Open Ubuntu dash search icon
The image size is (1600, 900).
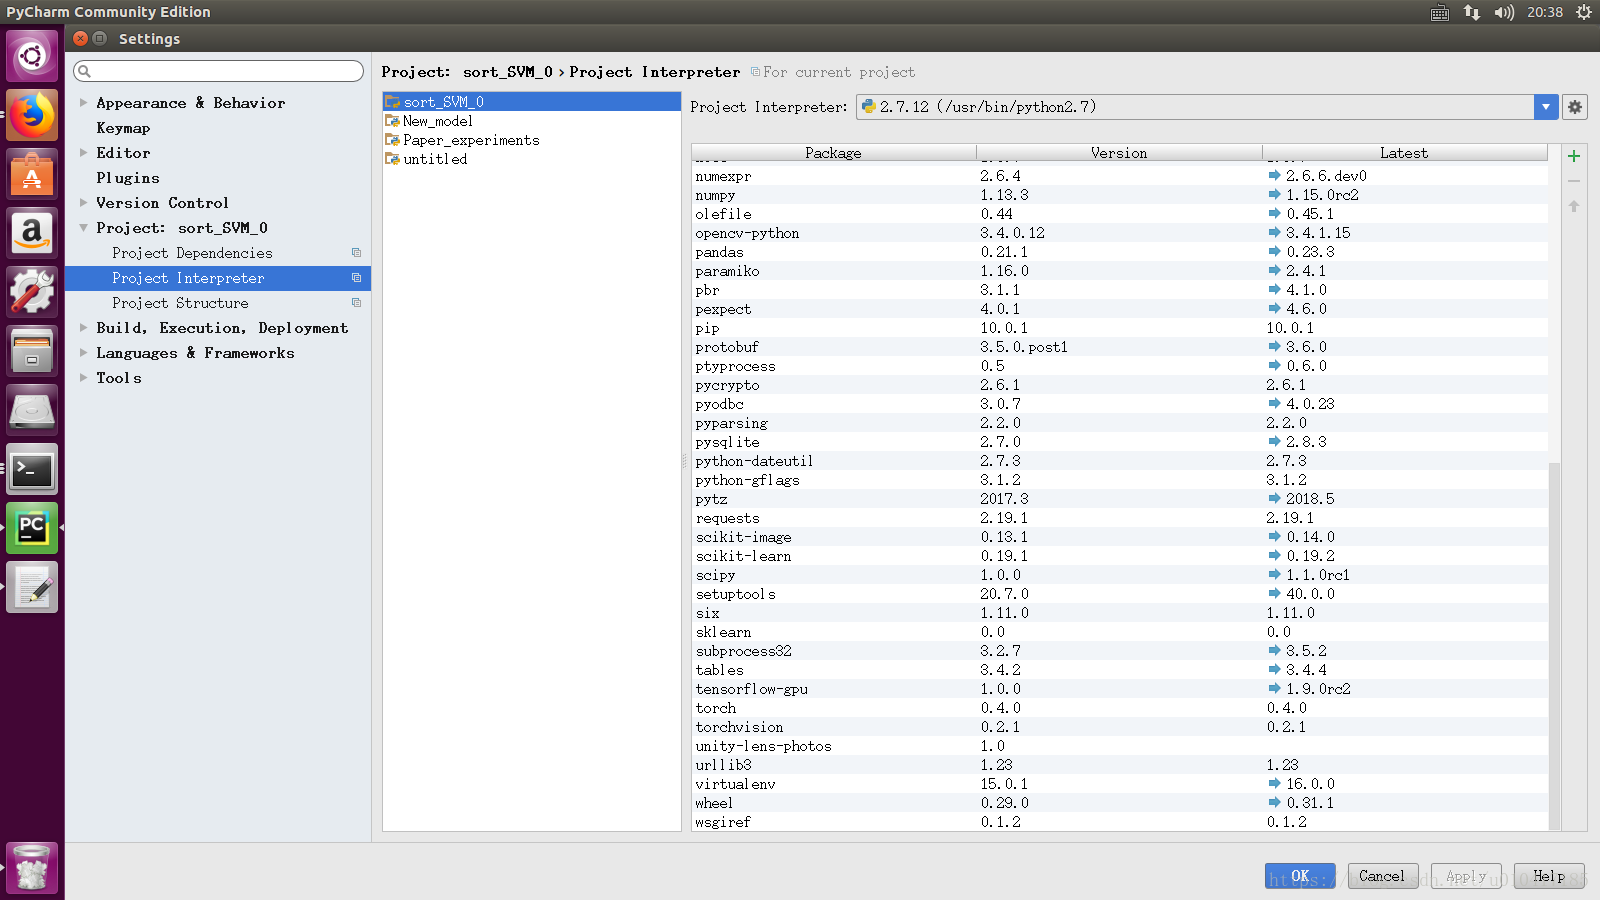click(32, 56)
